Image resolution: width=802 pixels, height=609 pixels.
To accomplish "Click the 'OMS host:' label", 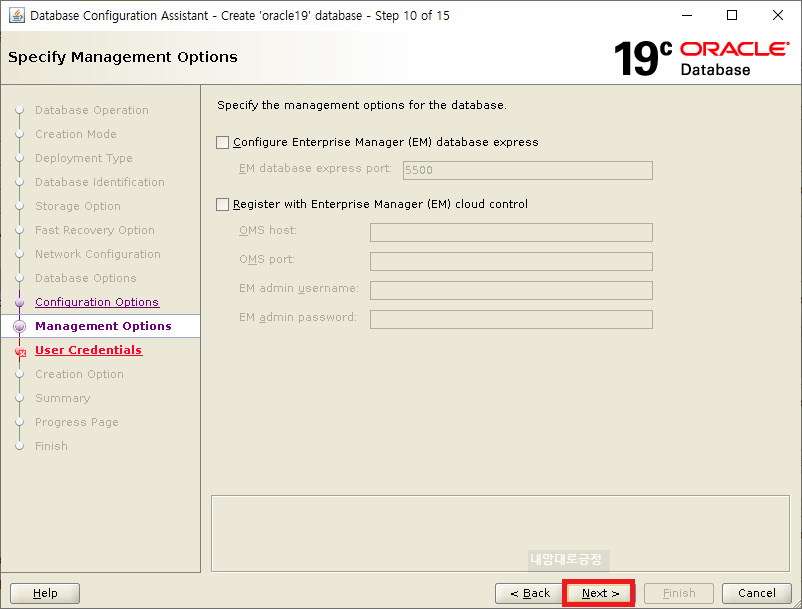I will (x=268, y=231).
